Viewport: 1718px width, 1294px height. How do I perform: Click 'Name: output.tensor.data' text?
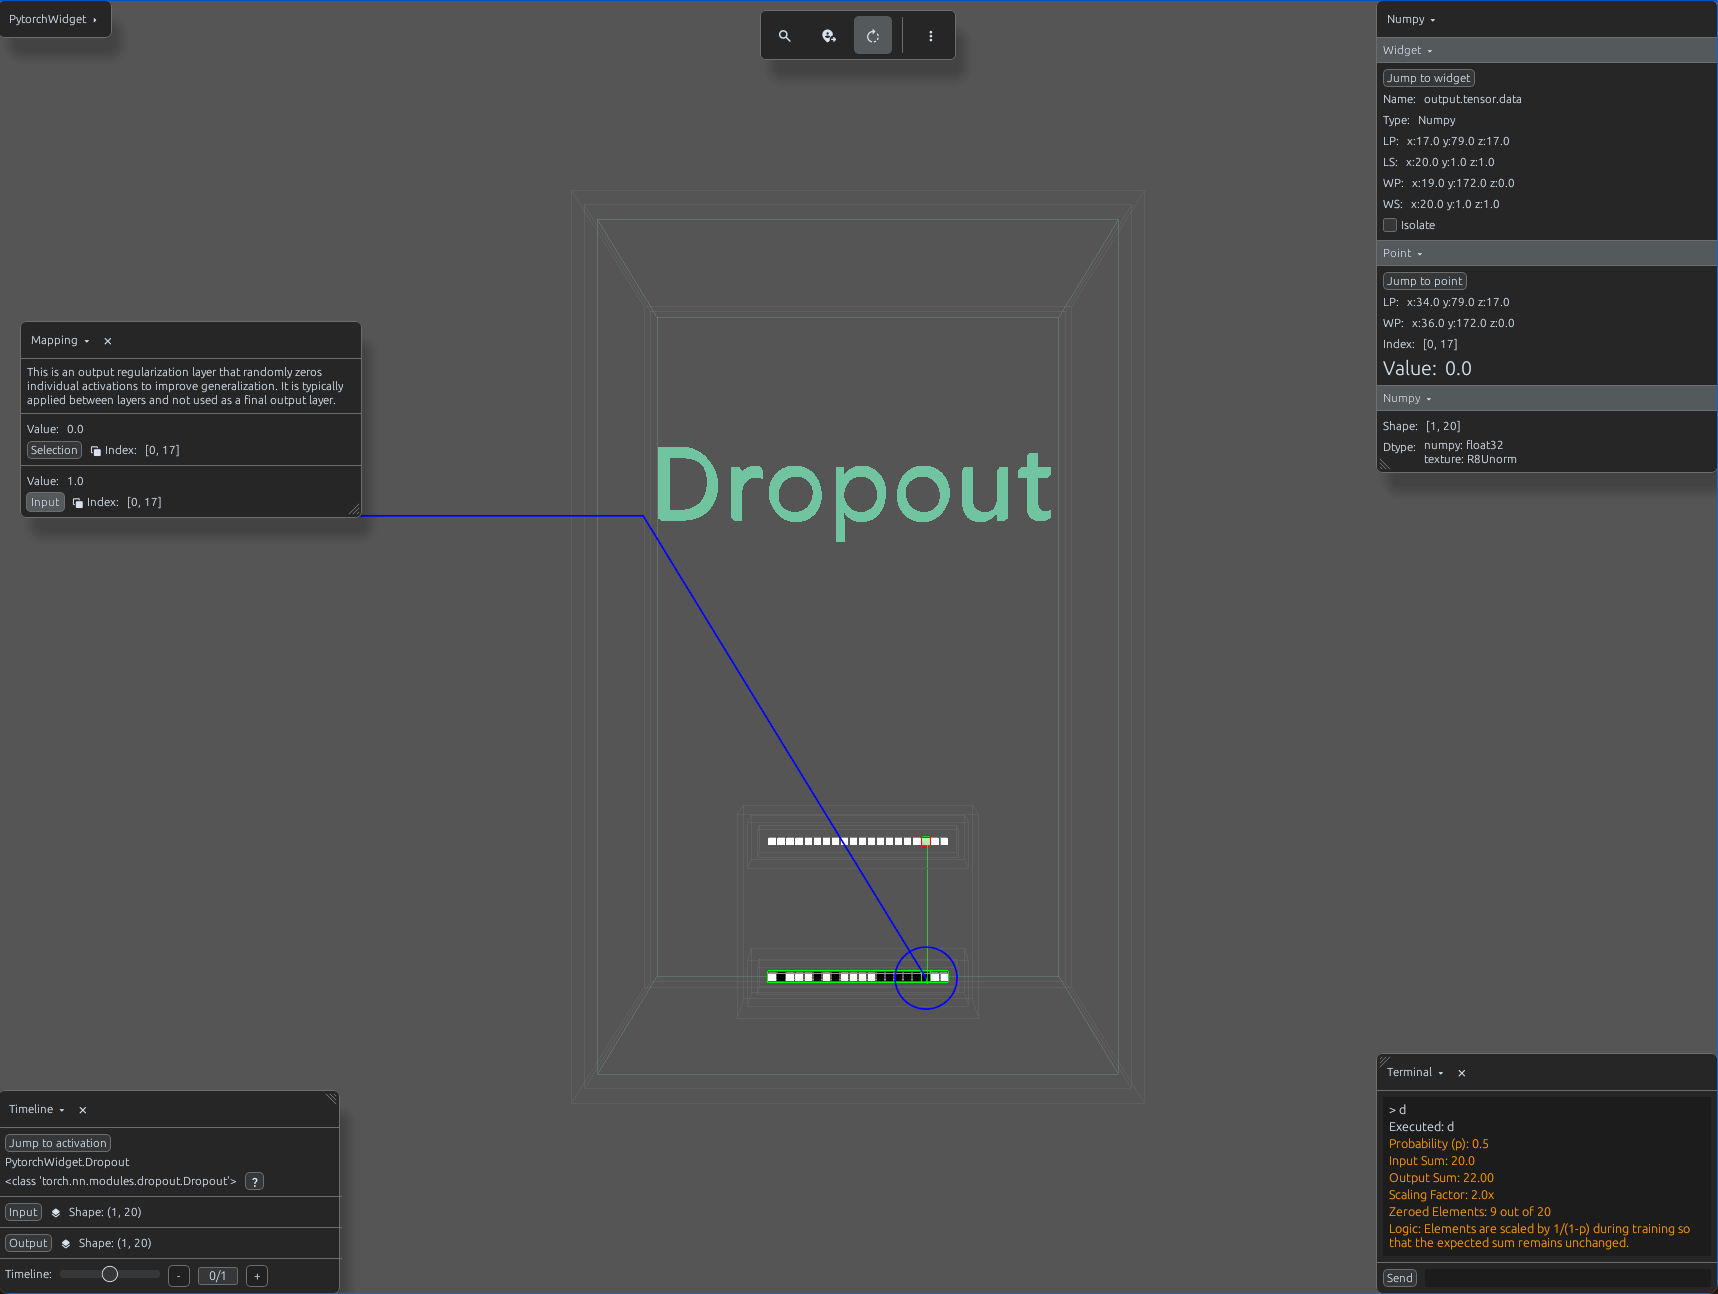[1452, 99]
